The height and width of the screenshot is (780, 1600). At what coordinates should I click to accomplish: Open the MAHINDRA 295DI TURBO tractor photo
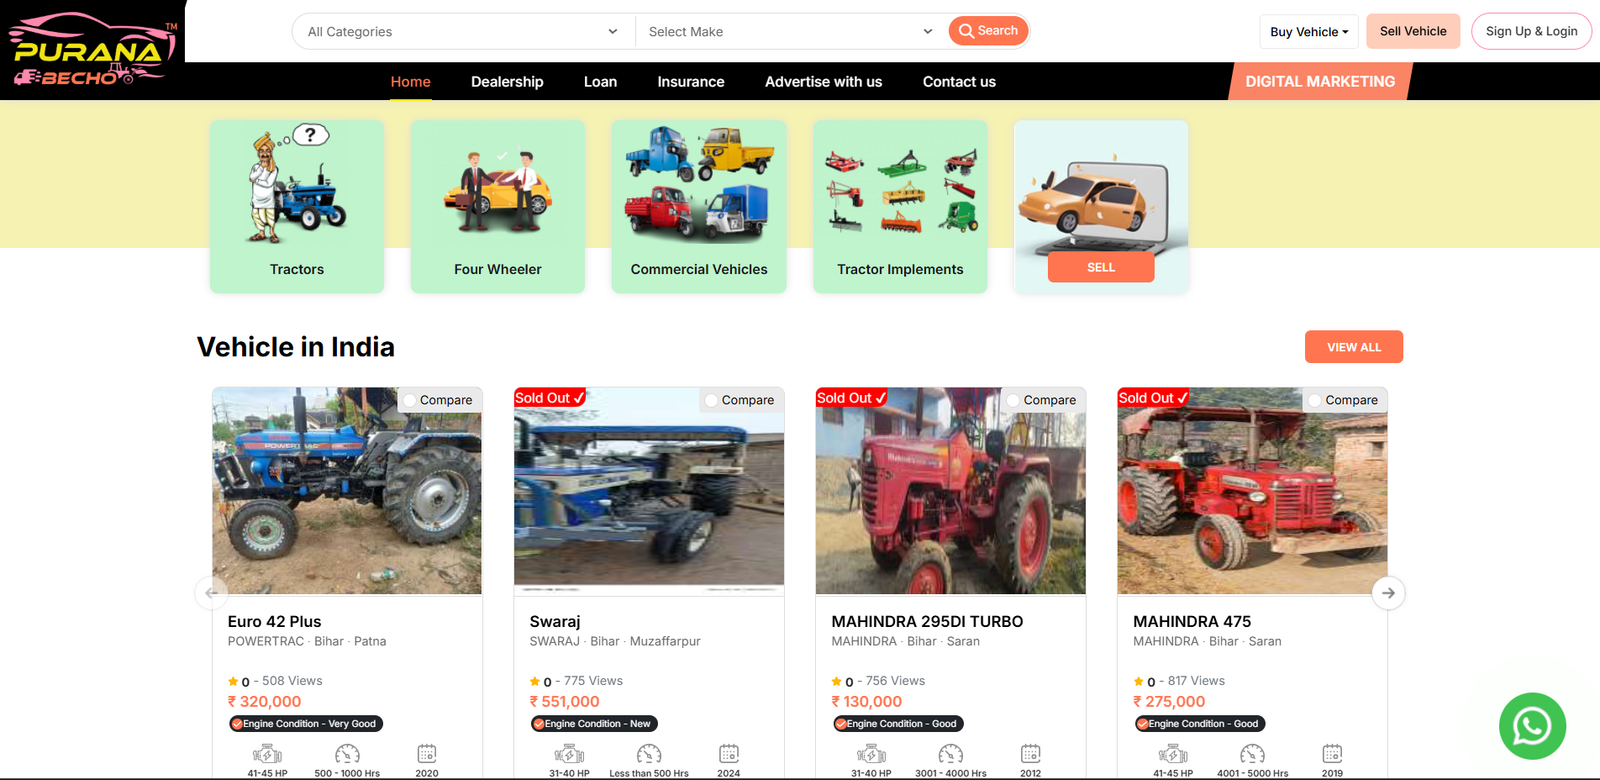(950, 491)
